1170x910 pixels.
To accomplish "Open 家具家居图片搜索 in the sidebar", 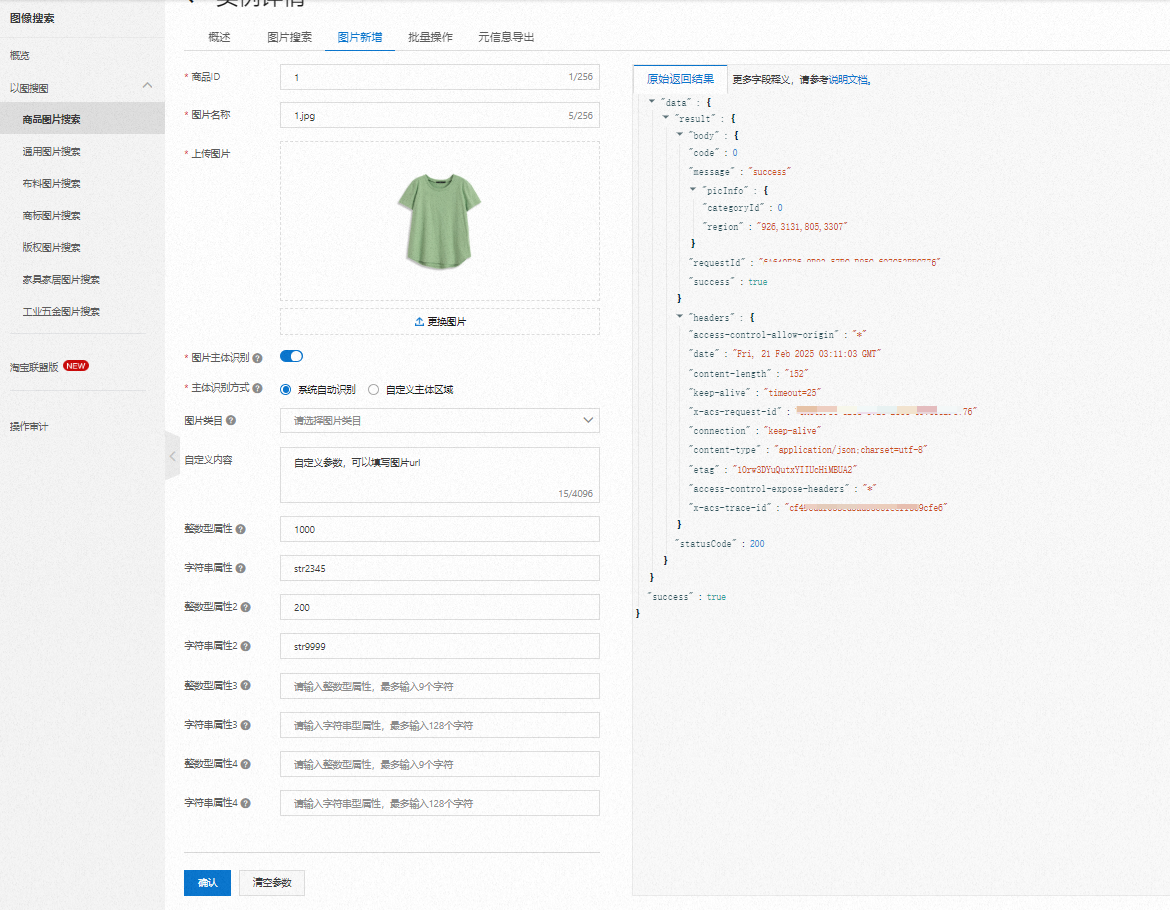I will [x=61, y=280].
